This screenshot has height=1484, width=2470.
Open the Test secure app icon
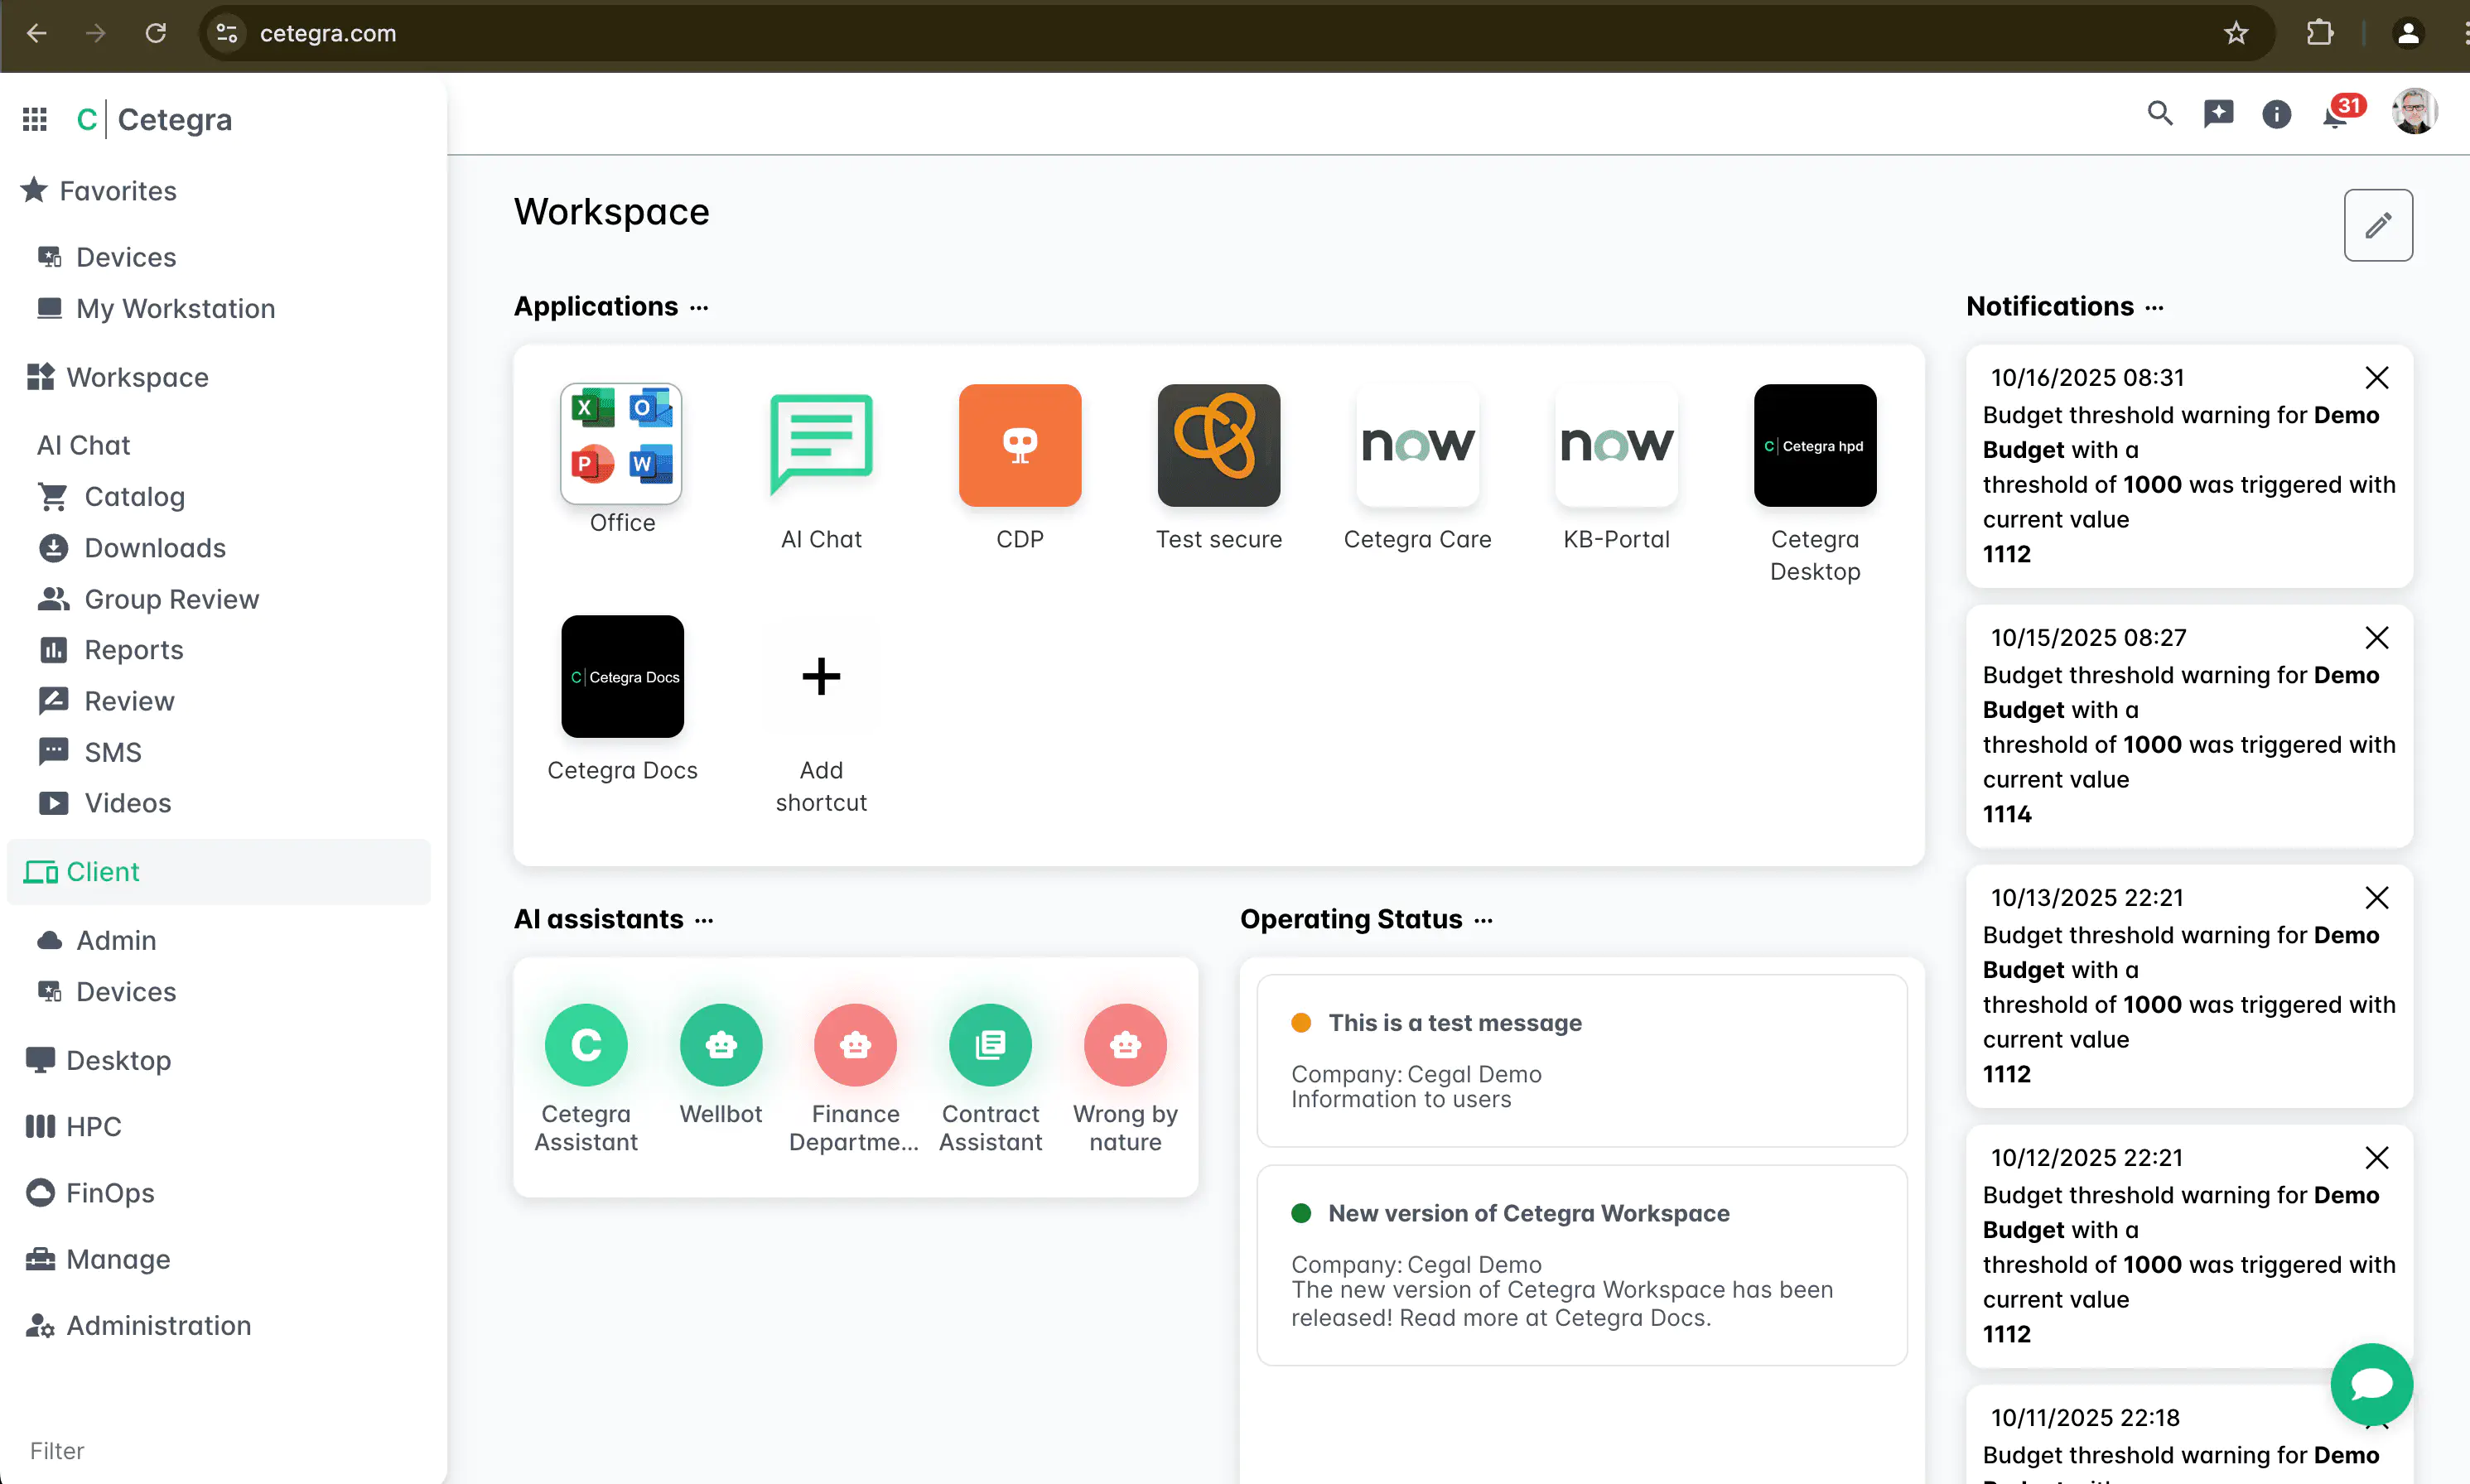click(x=1218, y=445)
